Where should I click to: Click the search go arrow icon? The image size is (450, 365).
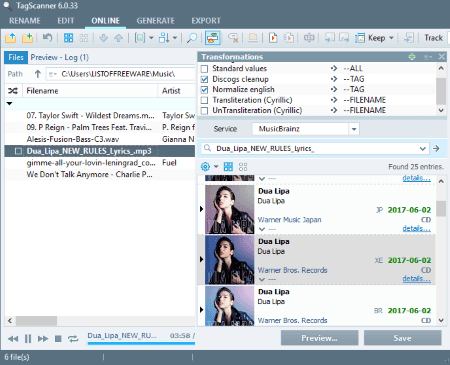point(436,149)
